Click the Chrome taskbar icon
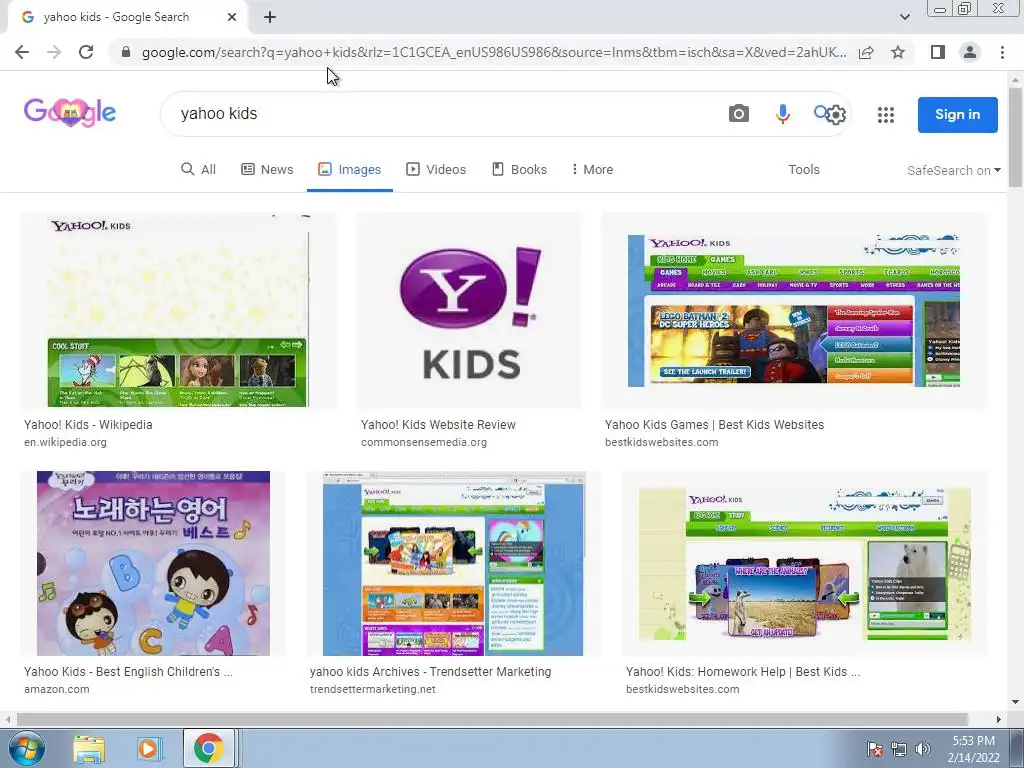1024x768 pixels. point(208,748)
